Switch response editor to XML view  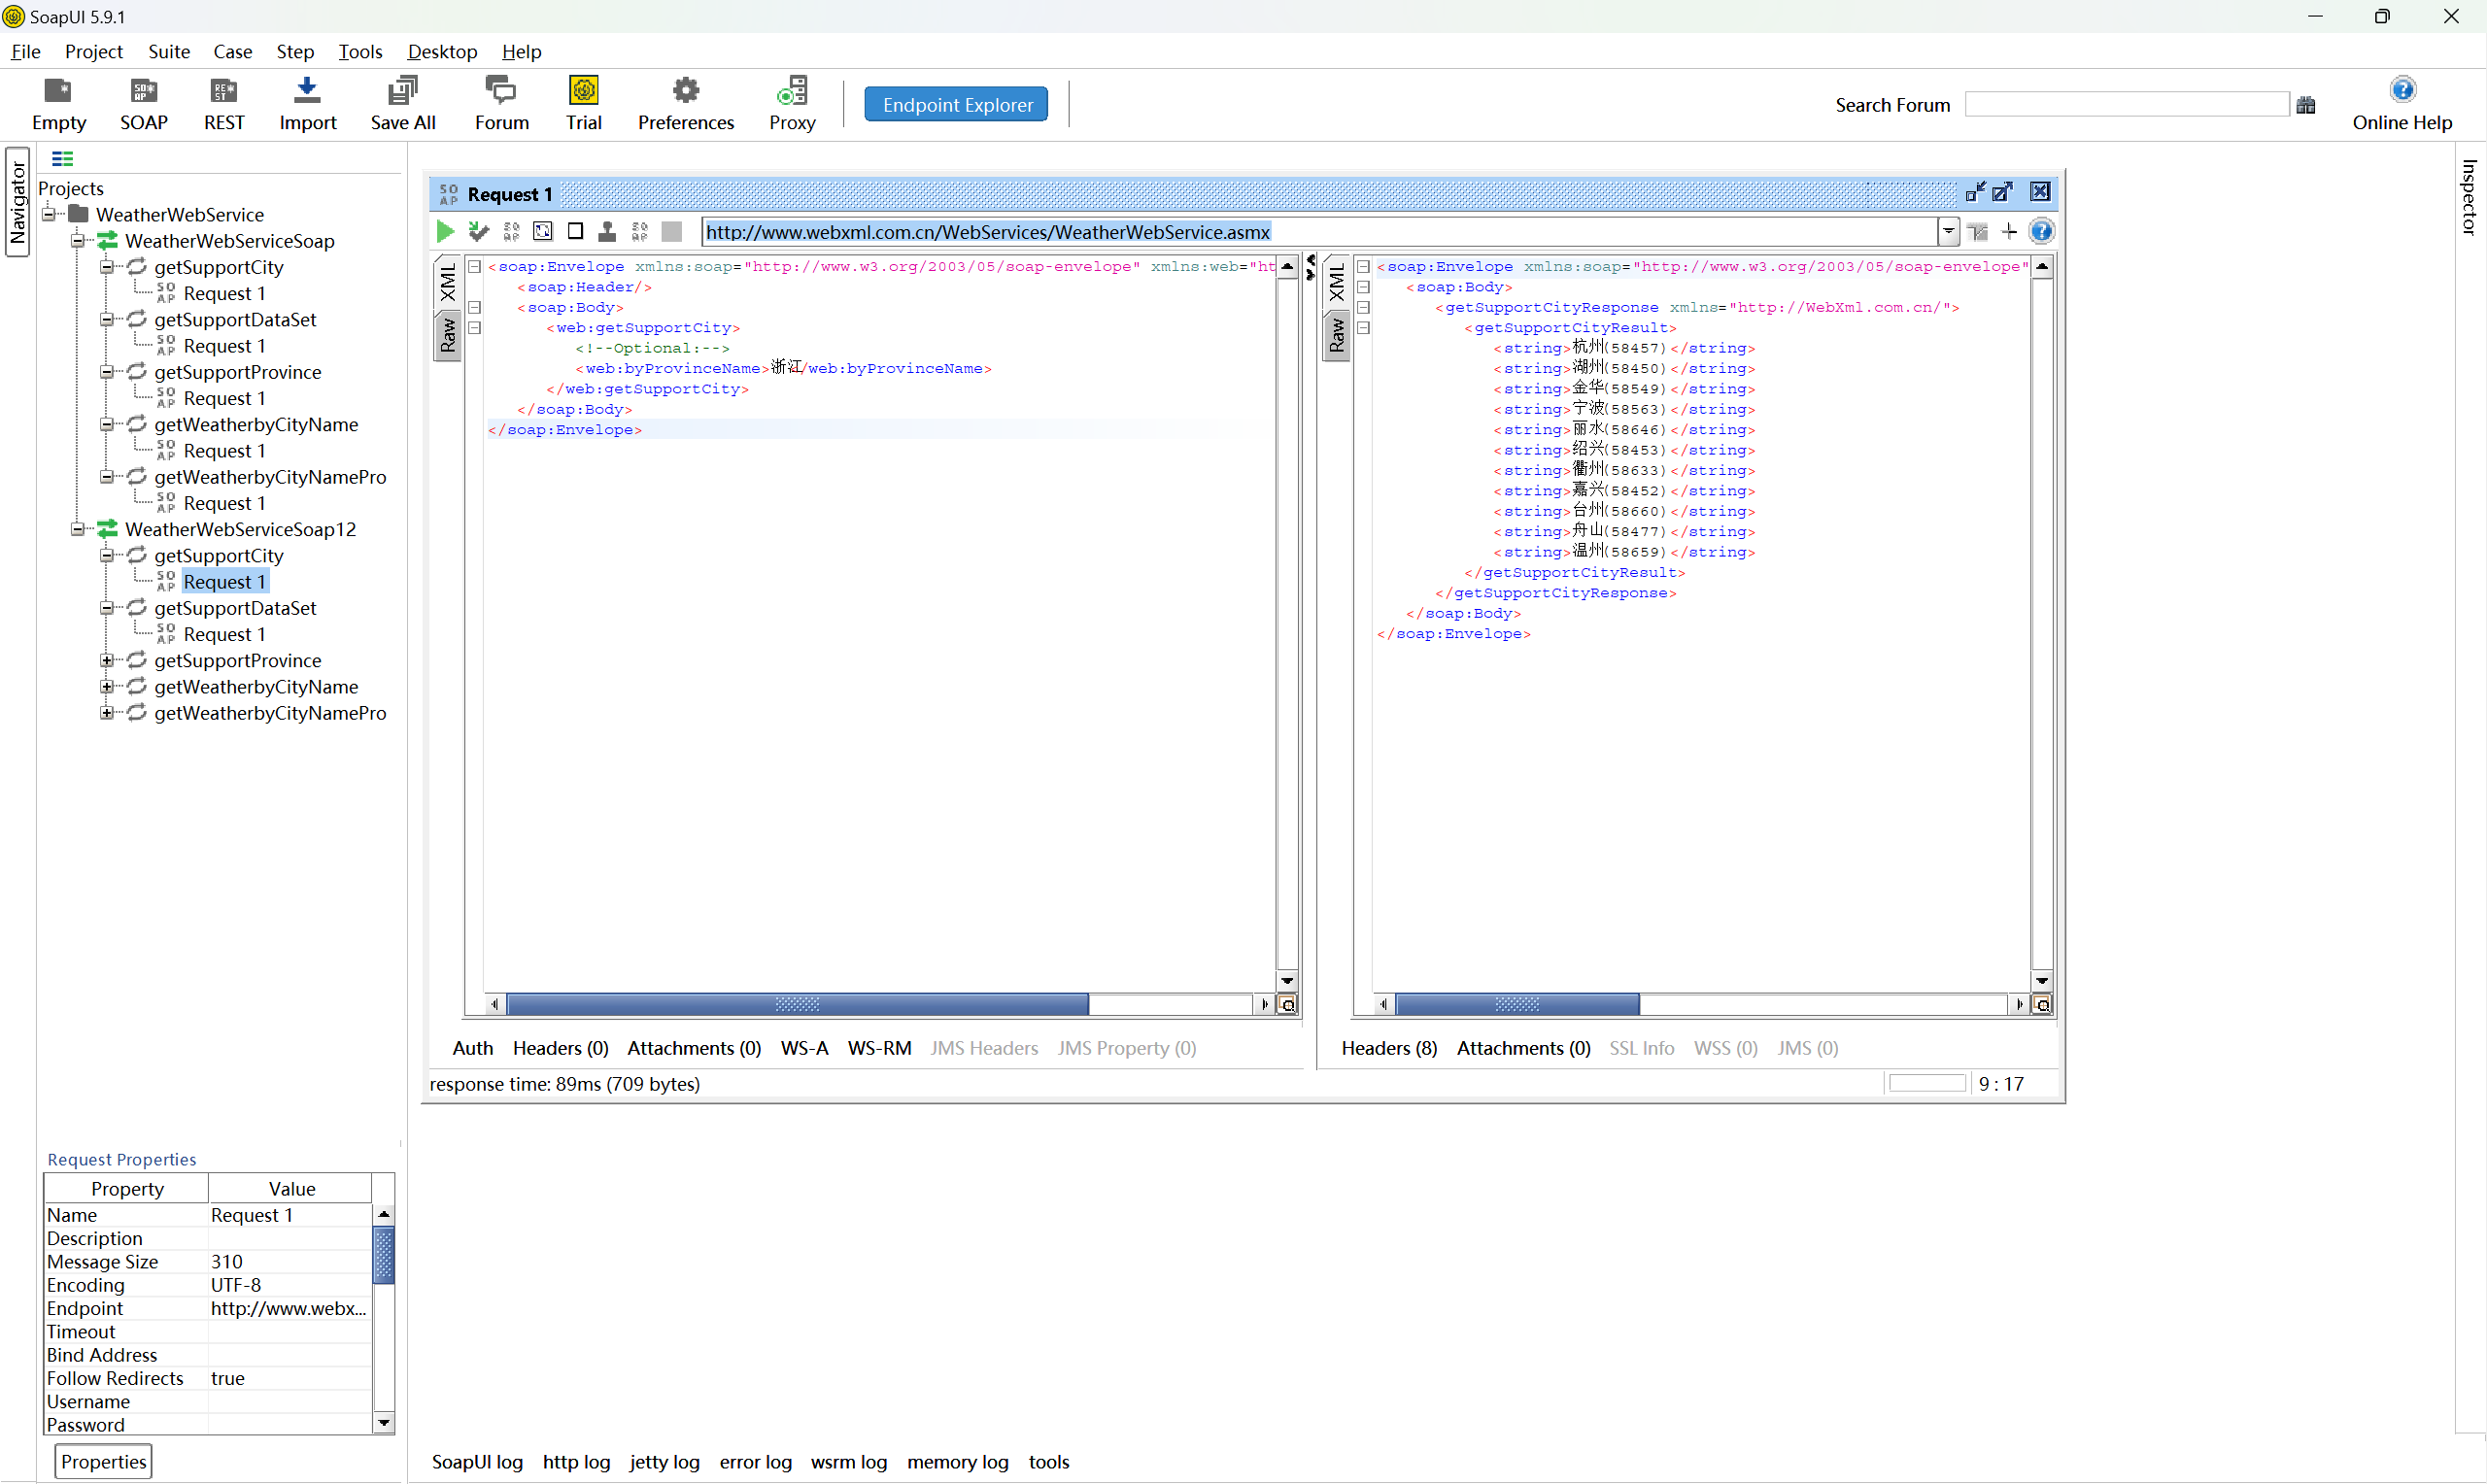[x=1336, y=282]
